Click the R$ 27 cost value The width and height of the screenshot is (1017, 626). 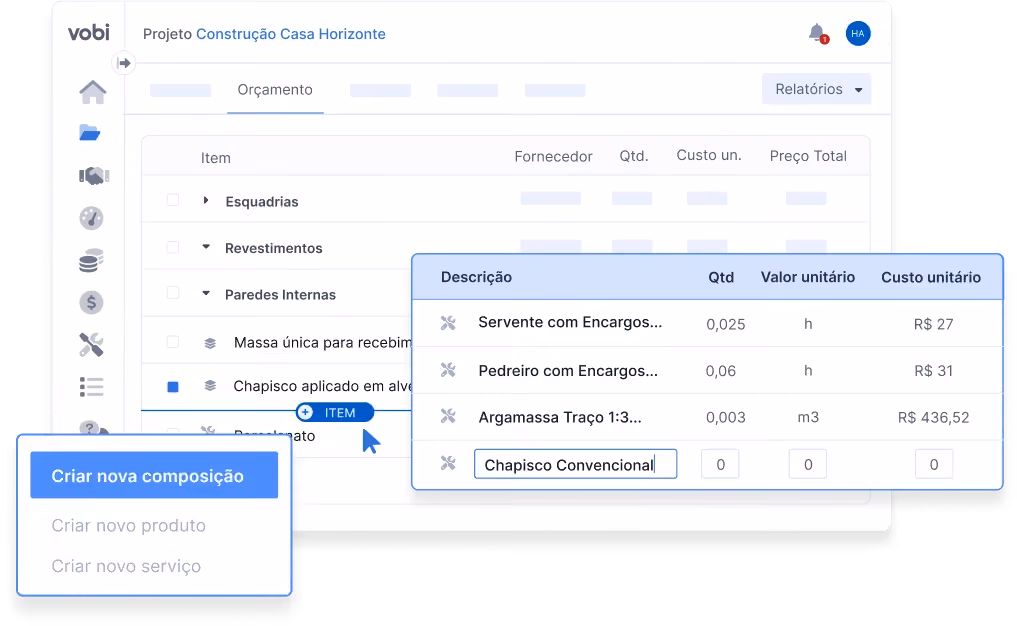pyautogui.click(x=933, y=324)
